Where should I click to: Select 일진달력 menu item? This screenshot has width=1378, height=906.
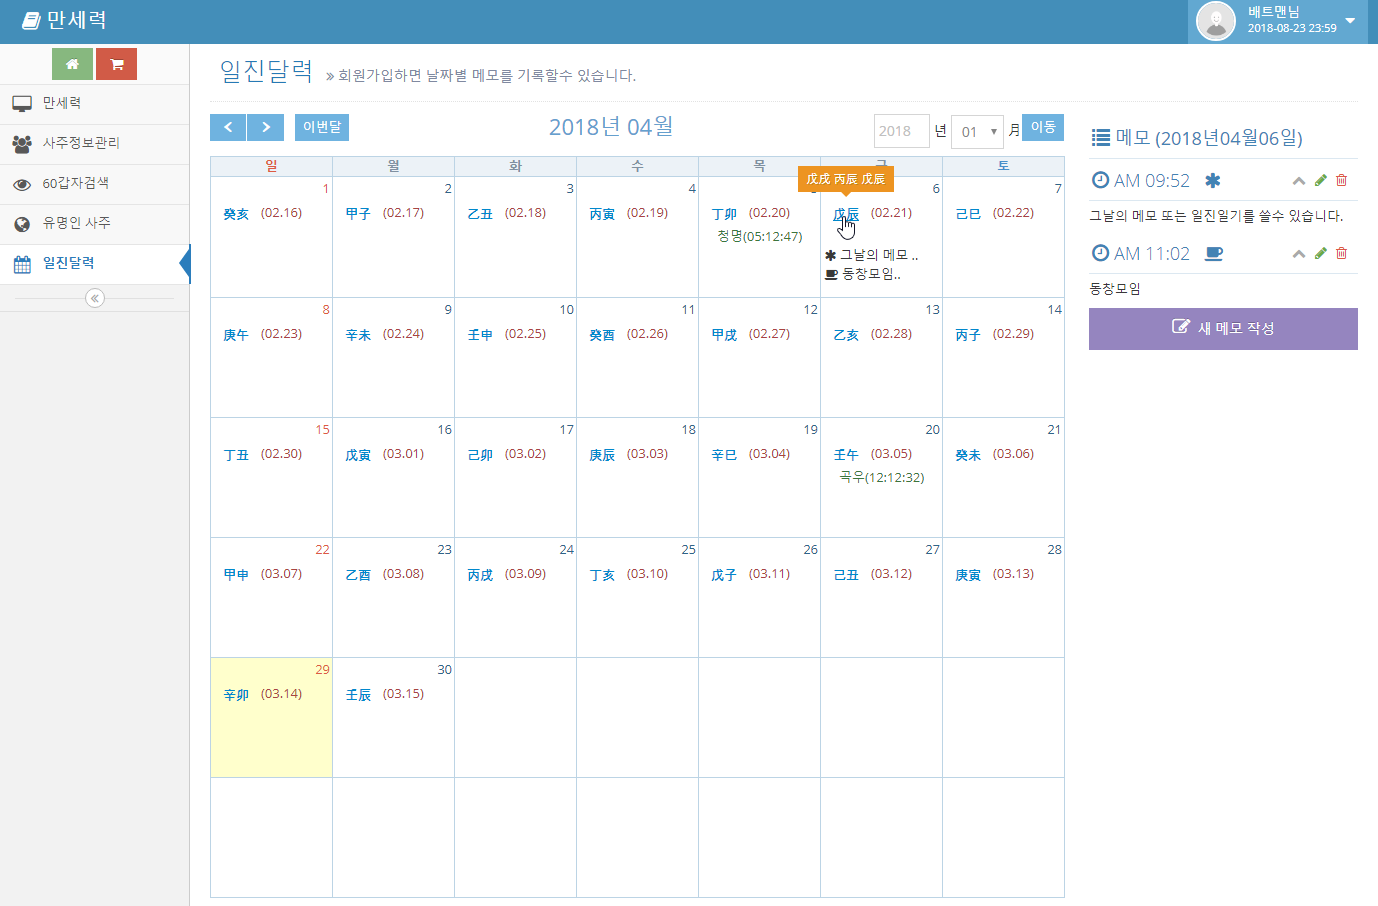click(x=95, y=264)
